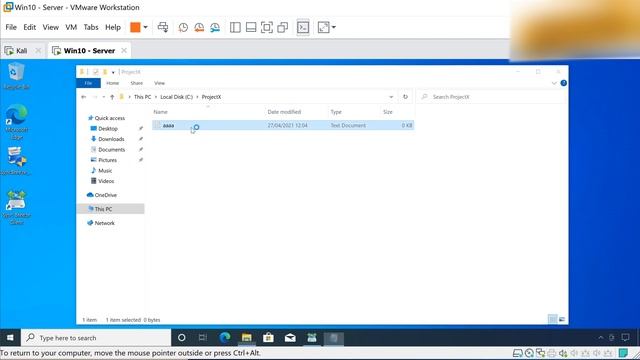Select This PC in navigation pane
640x360 pixels.
click(103, 209)
